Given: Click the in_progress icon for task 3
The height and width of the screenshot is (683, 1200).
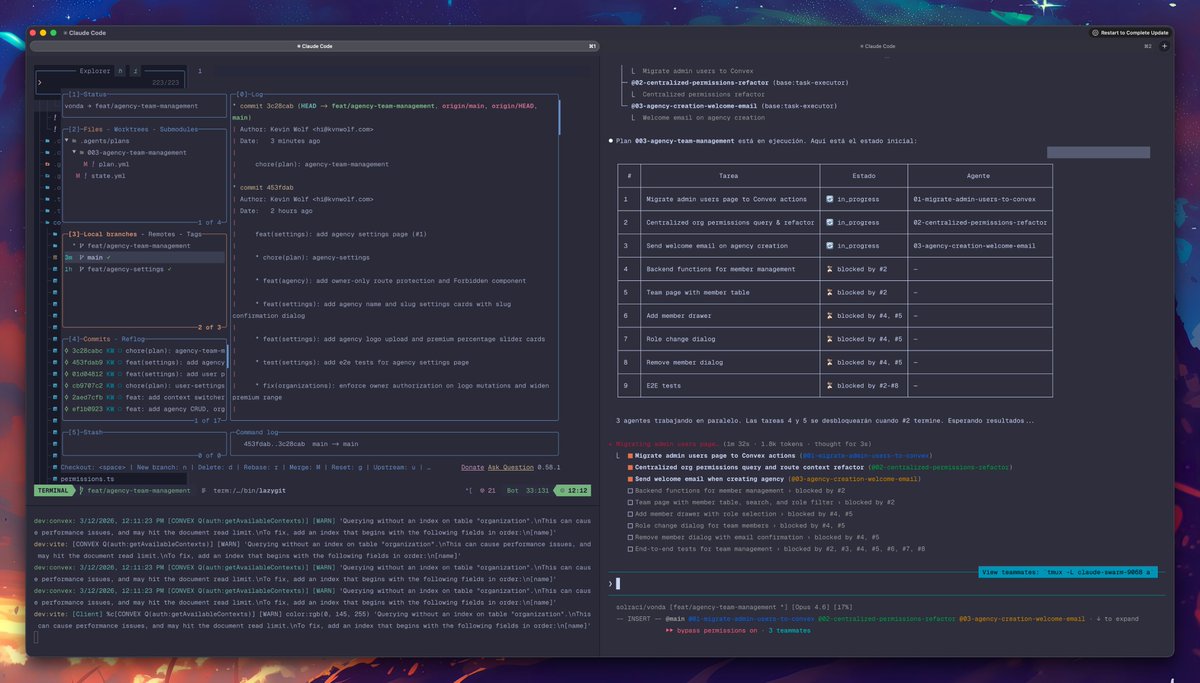Looking at the screenshot, I should 830,245.
